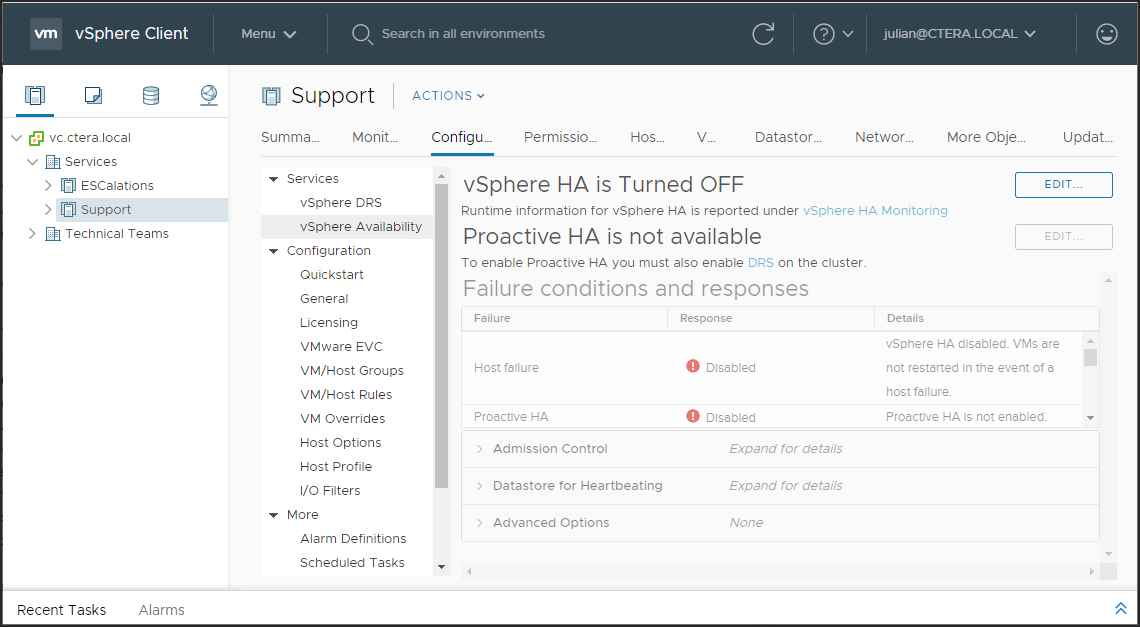Open General configuration
The height and width of the screenshot is (627, 1140).
coord(324,298)
